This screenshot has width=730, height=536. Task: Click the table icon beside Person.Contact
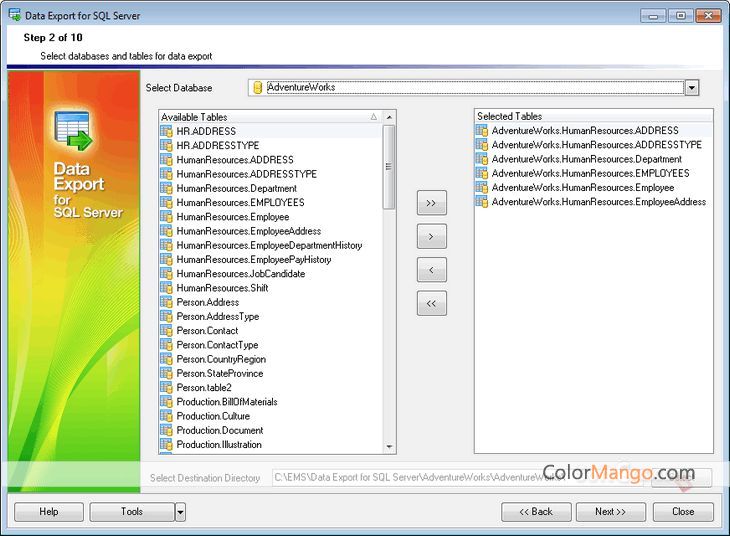coord(166,331)
